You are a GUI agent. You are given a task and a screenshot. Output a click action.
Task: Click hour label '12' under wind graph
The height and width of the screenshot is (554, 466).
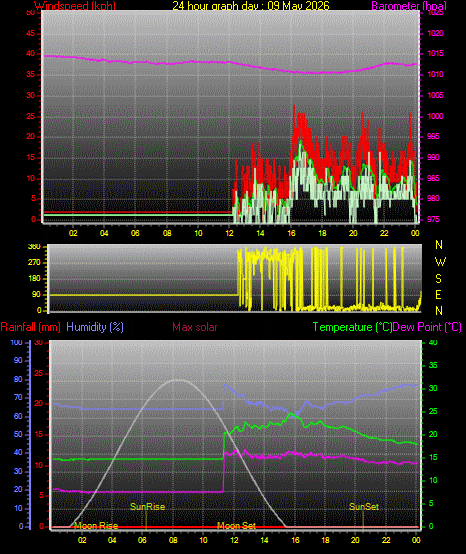(x=229, y=233)
